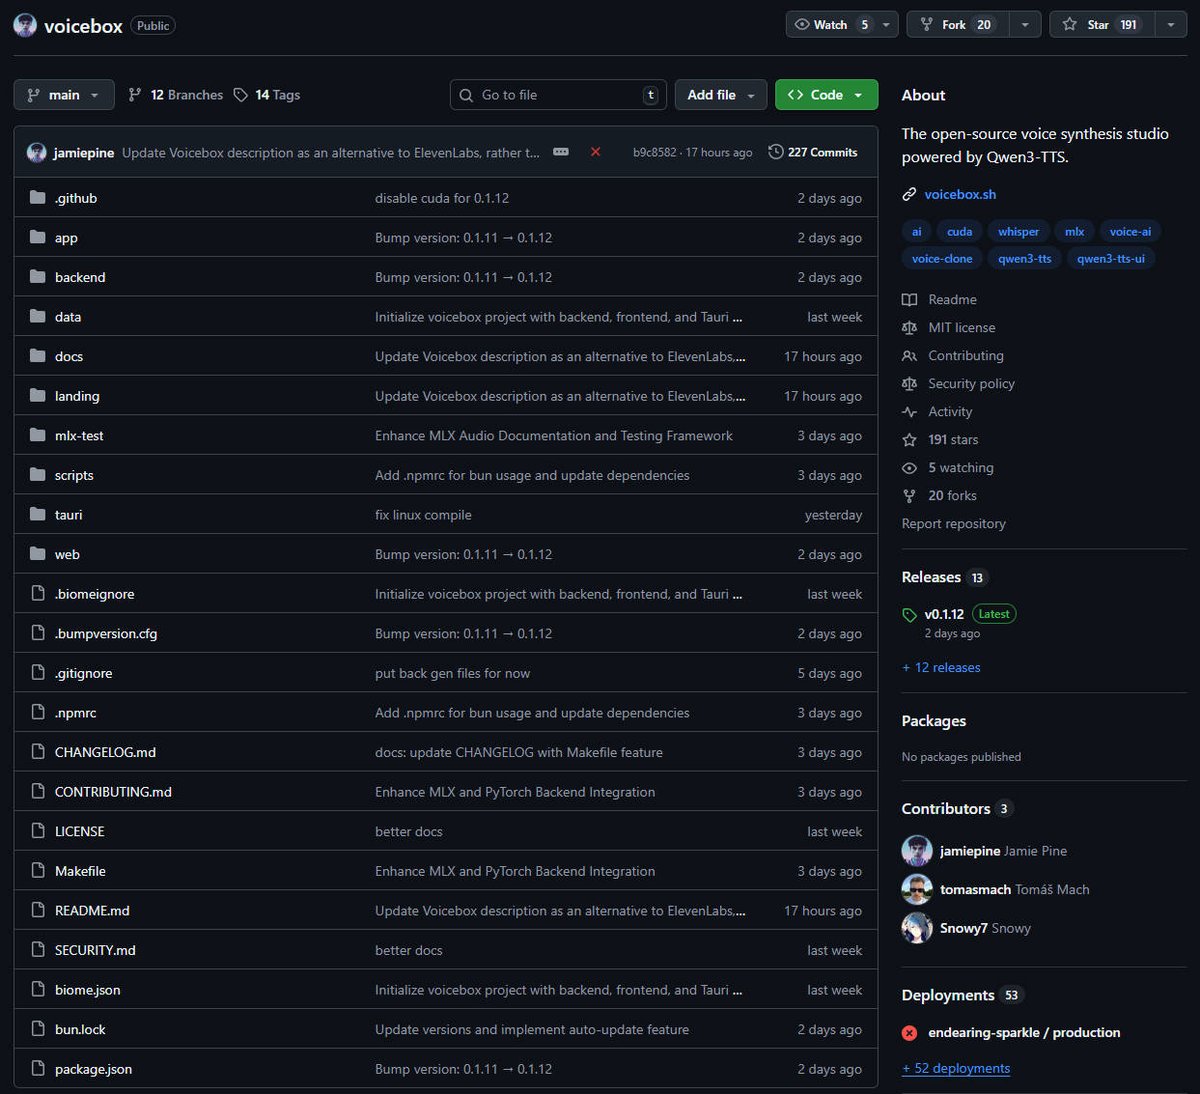
Task: Open the CHANGELOG.md file
Action: click(x=105, y=752)
